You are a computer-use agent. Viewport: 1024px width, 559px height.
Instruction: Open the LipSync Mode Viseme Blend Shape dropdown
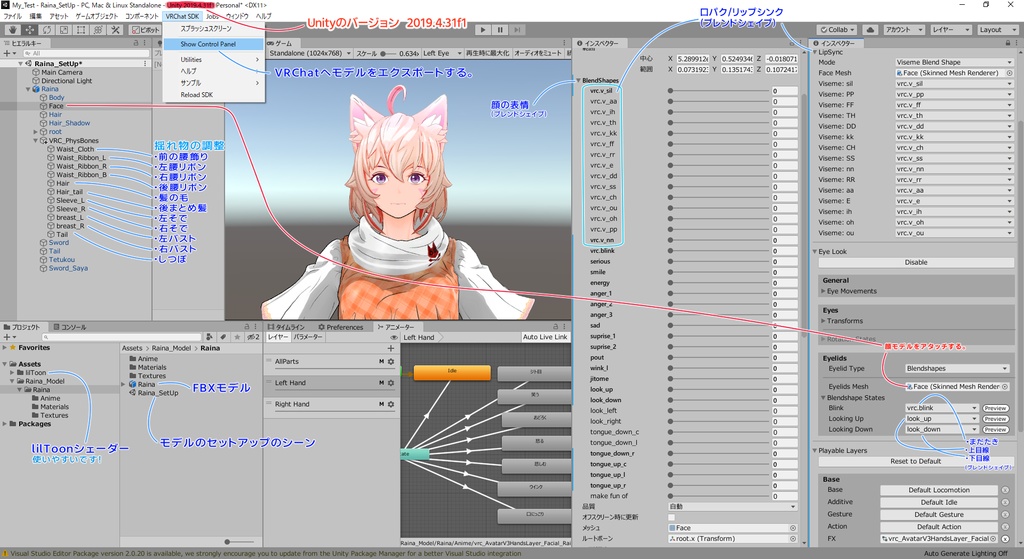pyautogui.click(x=954, y=62)
